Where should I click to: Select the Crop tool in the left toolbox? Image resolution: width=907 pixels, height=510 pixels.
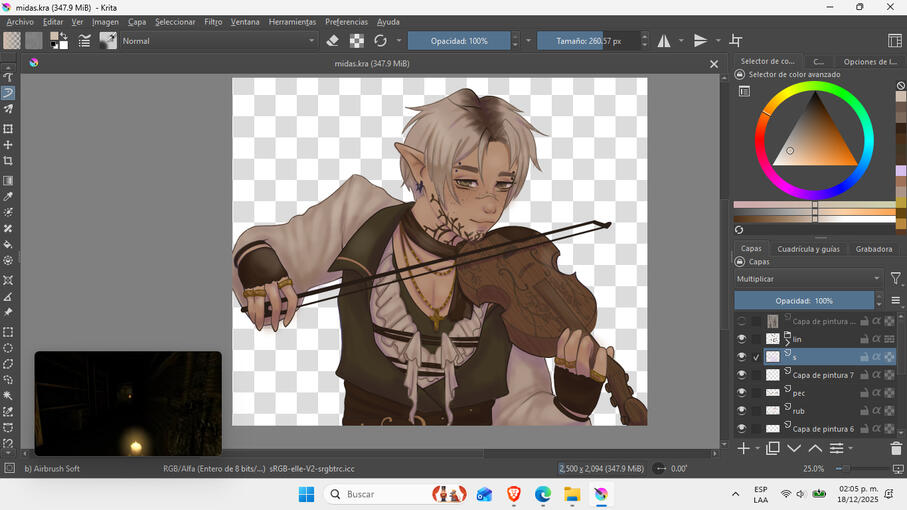tap(8, 161)
